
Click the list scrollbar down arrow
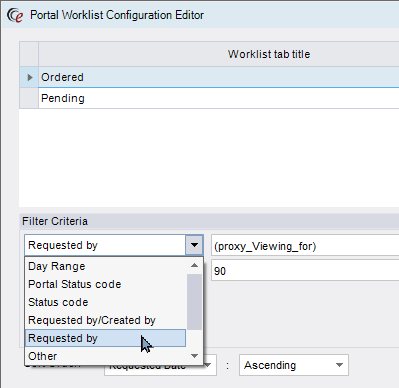click(194, 356)
